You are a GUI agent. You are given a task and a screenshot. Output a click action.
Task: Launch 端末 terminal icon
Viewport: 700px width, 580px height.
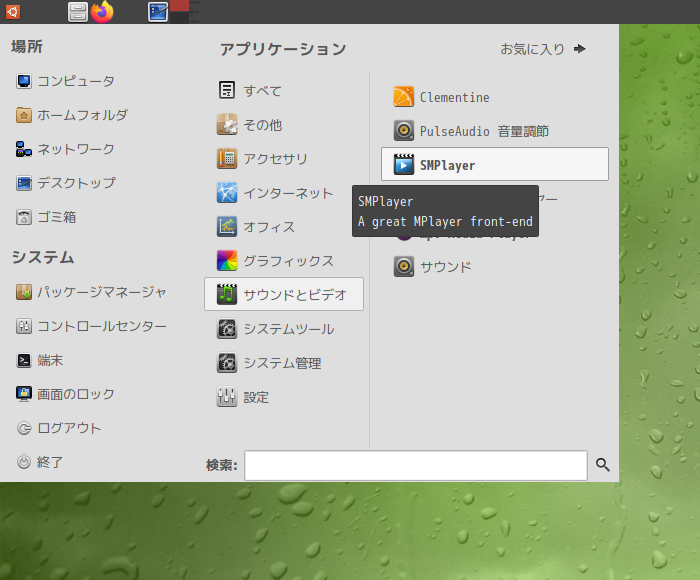[24, 360]
